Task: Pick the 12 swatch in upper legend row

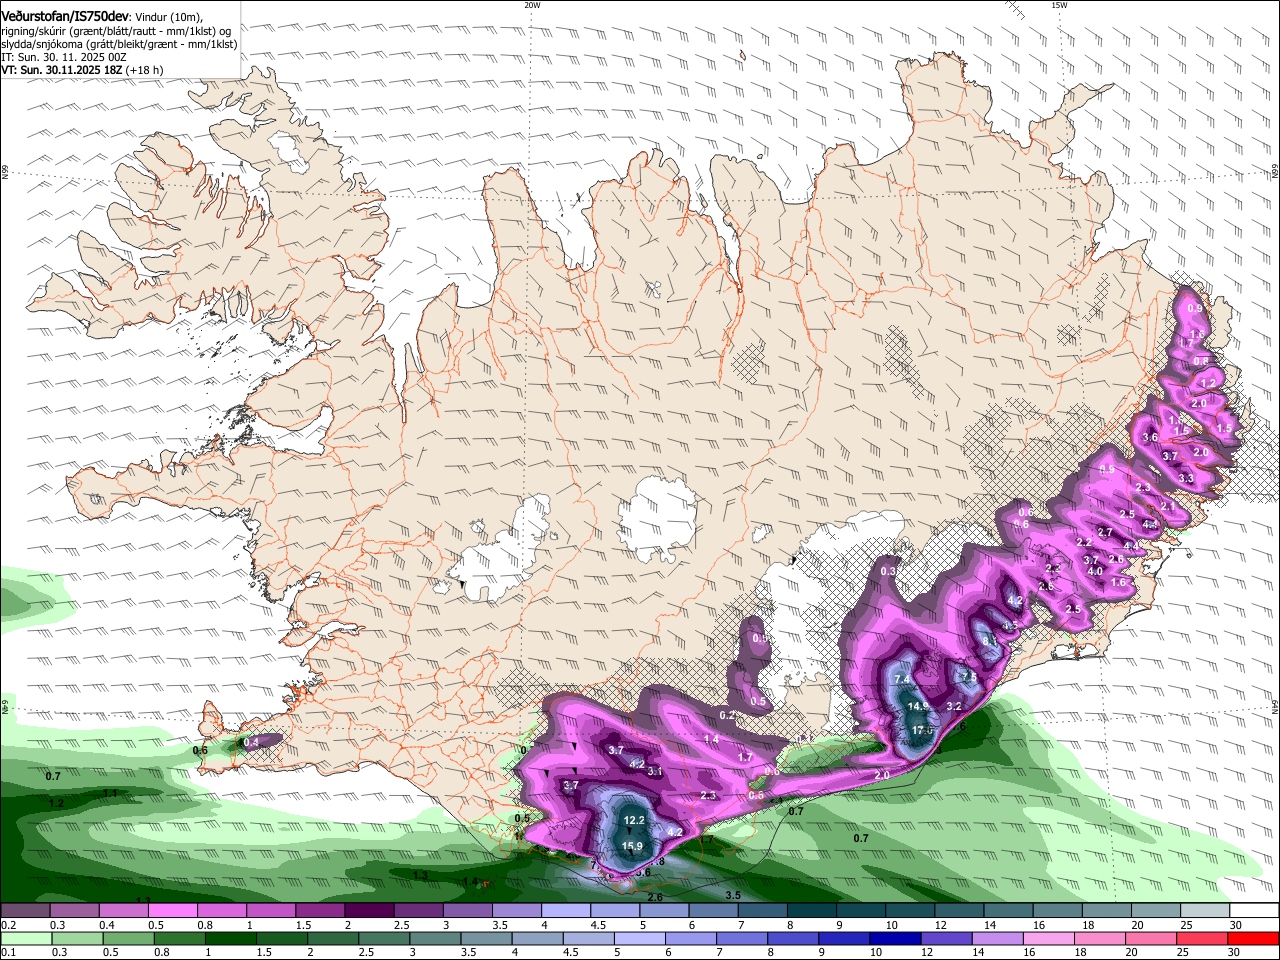Action: coord(960,910)
